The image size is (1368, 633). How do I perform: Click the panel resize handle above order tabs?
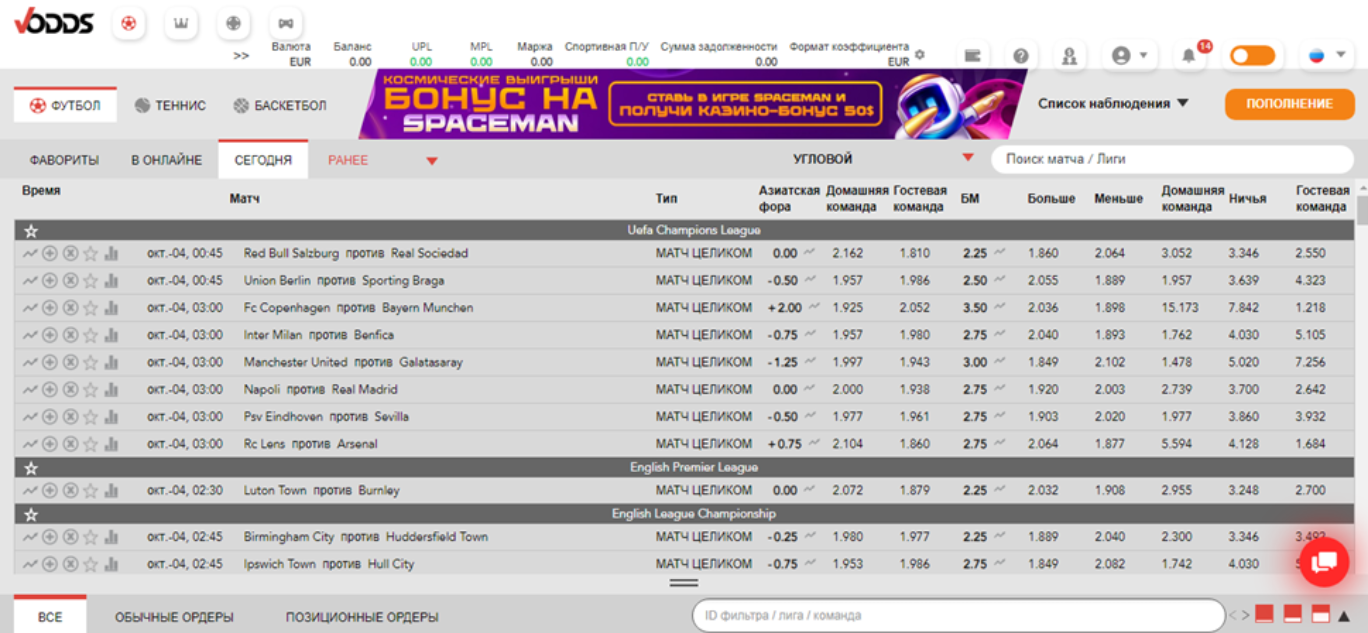(x=684, y=582)
